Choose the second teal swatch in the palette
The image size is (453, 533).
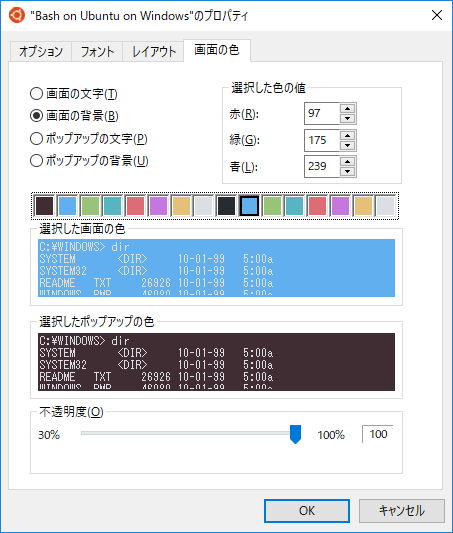[x=295, y=206]
